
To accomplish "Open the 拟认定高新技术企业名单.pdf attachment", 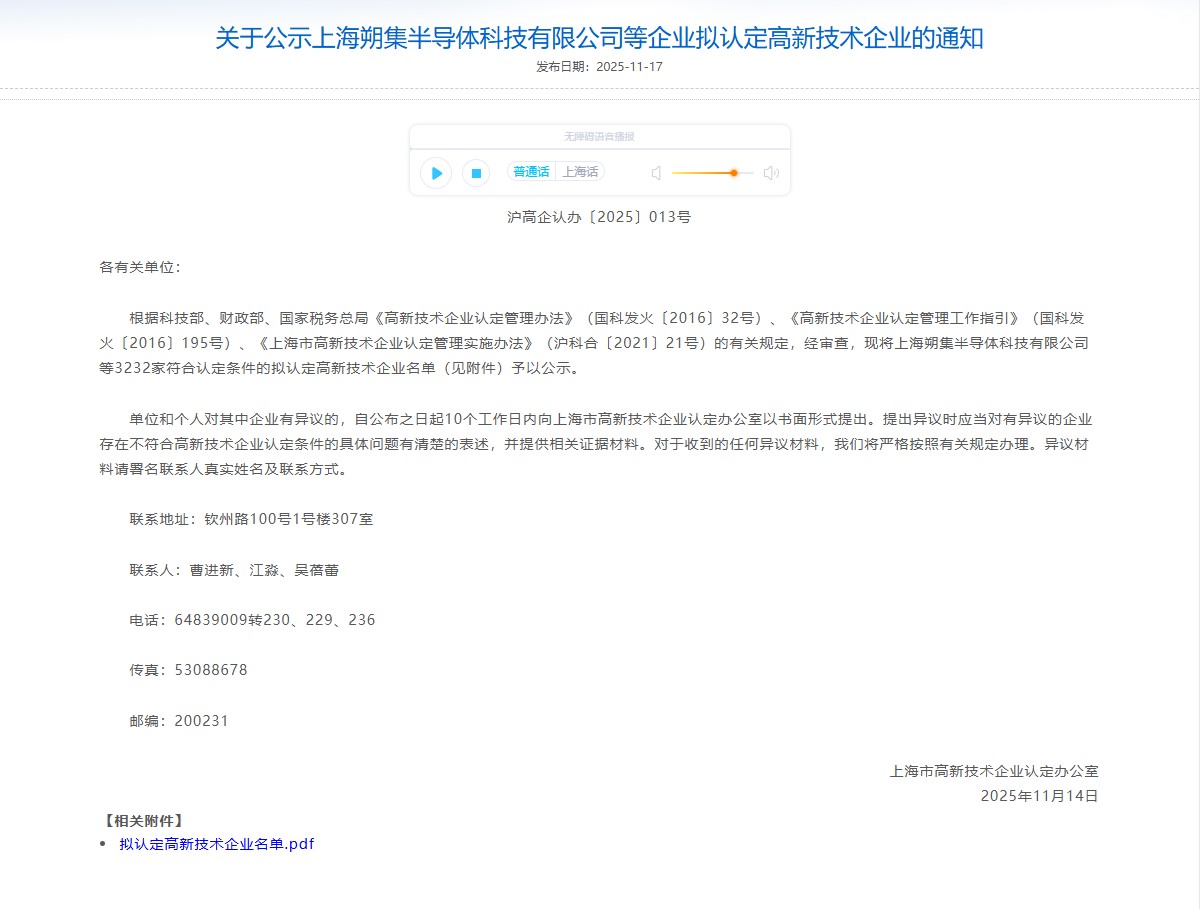I will pos(216,844).
